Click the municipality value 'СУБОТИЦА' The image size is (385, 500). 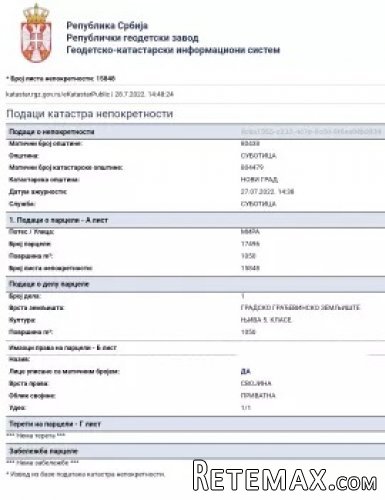click(x=258, y=156)
